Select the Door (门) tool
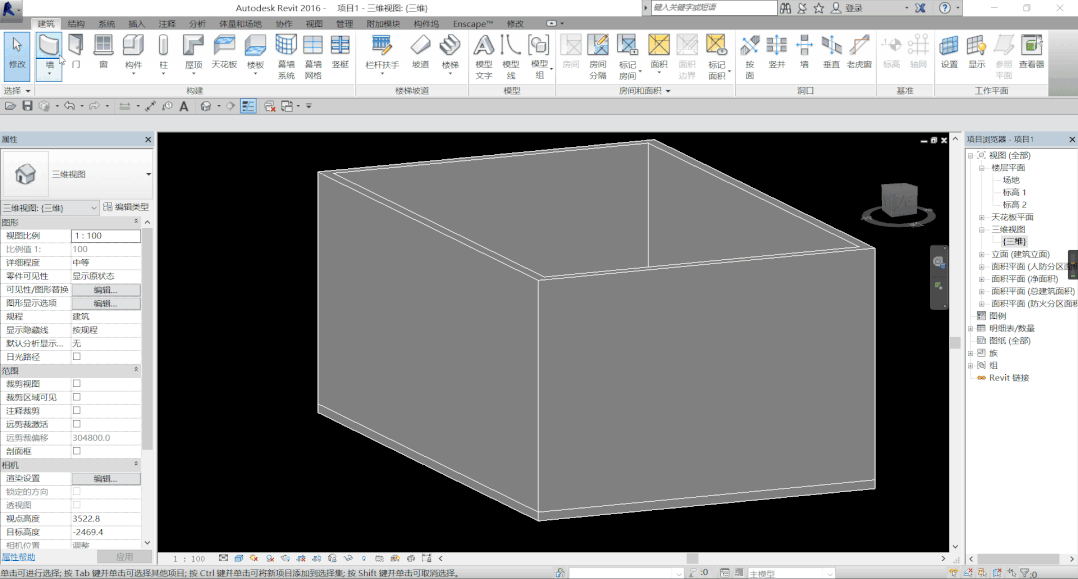Screen dimensions: 1078x579 coord(76,52)
